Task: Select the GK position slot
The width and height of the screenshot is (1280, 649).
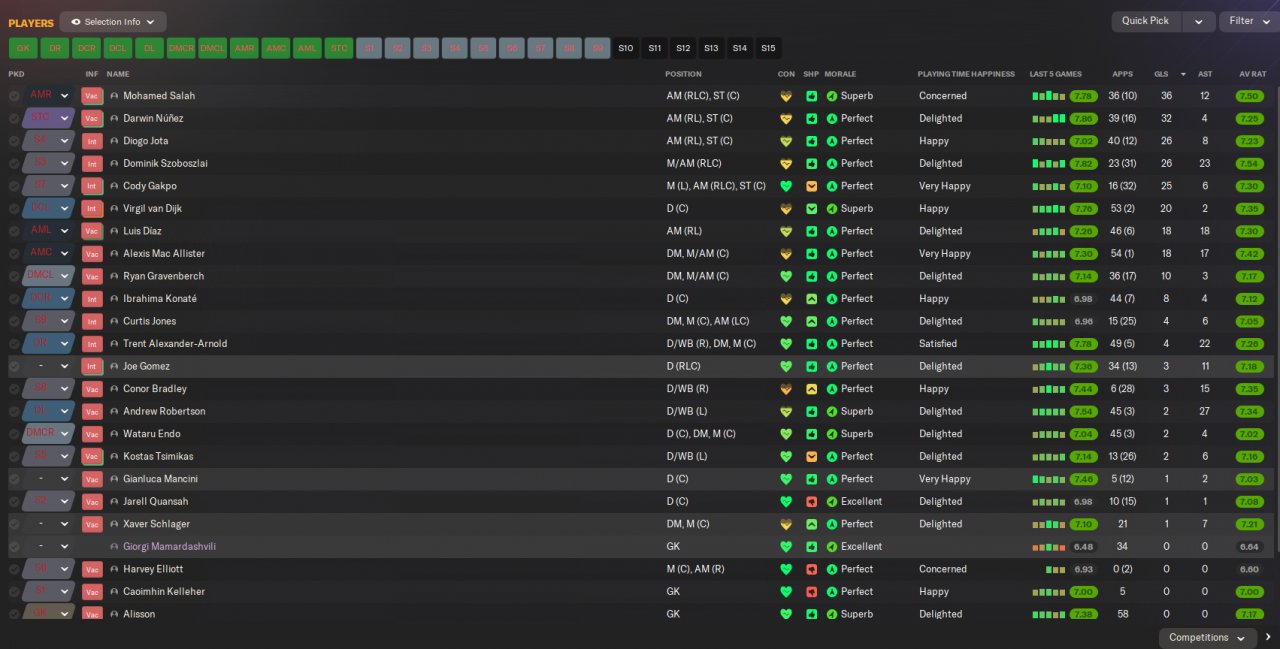Action: coord(23,48)
